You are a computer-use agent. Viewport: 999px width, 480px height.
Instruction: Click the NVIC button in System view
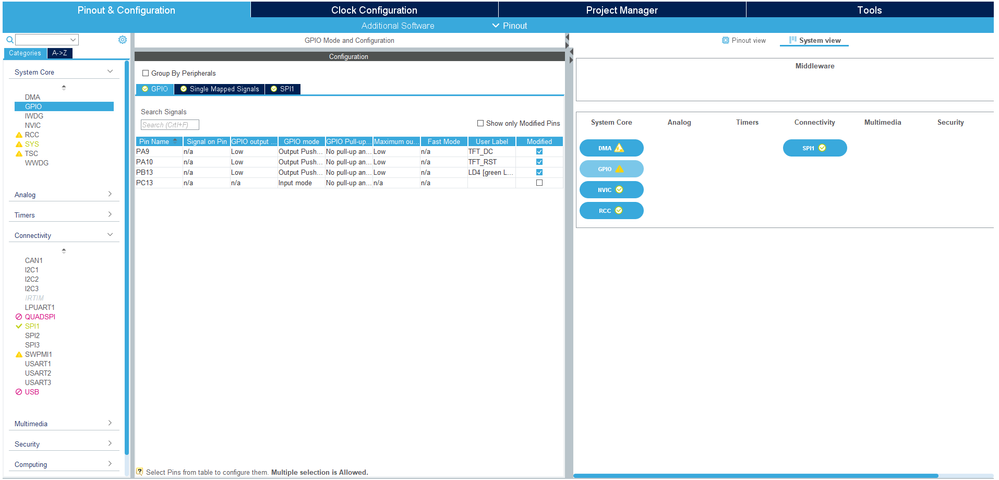click(612, 190)
